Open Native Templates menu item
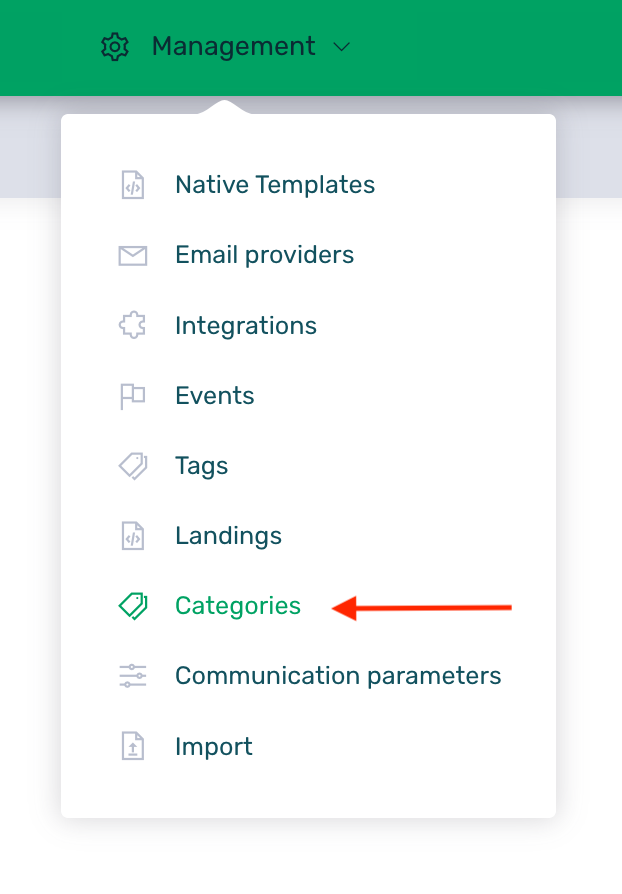Image resolution: width=622 pixels, height=894 pixels. 275,185
